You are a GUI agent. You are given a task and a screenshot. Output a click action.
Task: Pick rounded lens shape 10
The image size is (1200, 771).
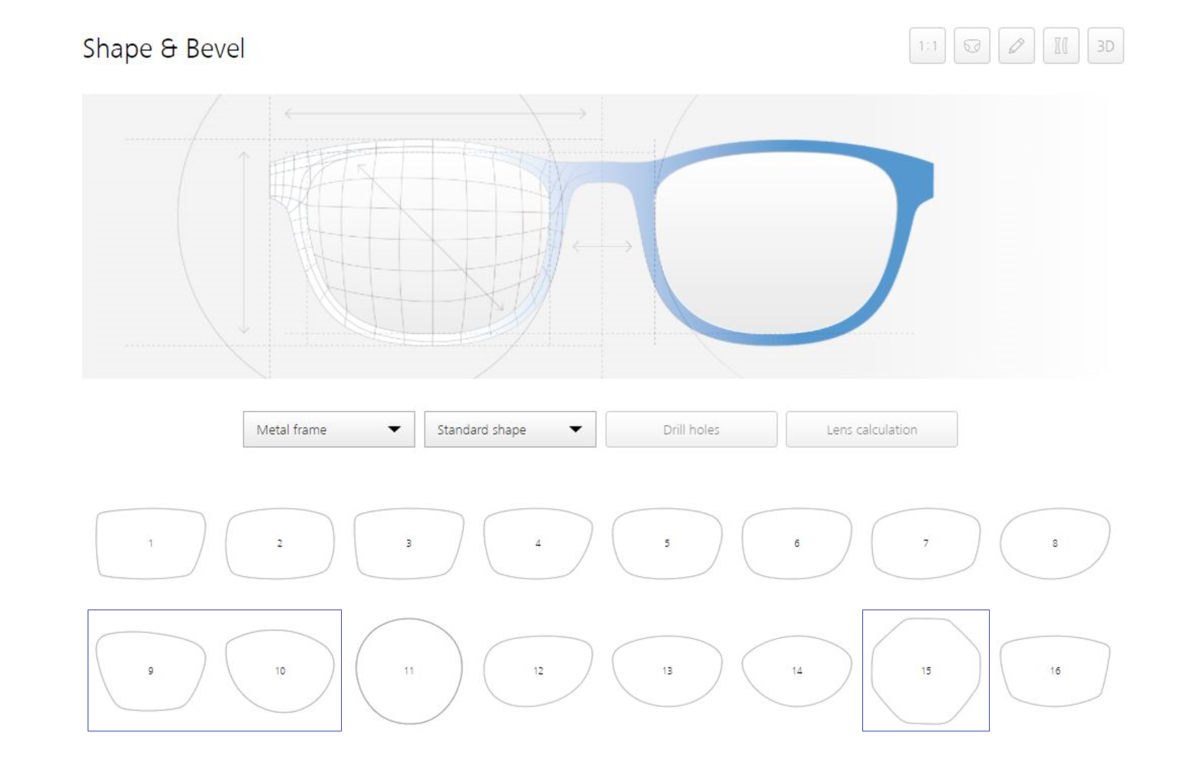pos(280,670)
